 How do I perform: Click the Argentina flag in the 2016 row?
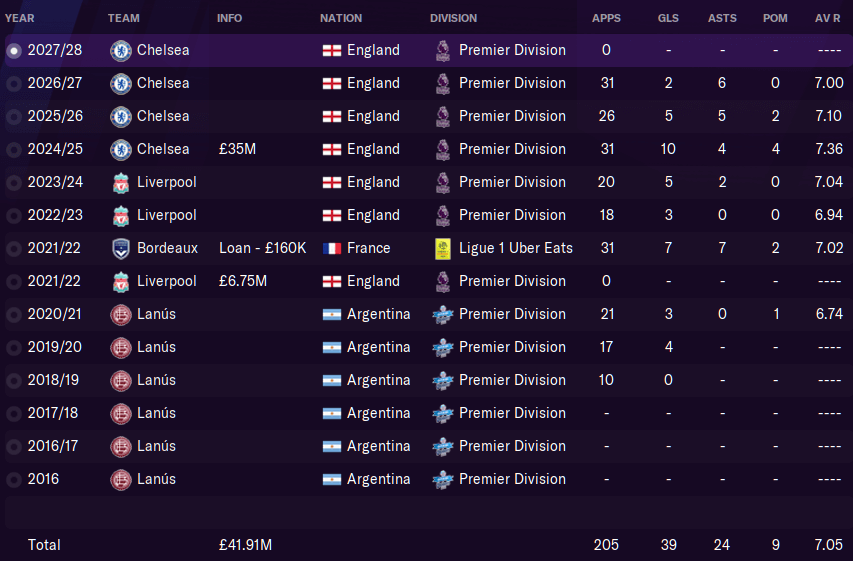pos(332,479)
